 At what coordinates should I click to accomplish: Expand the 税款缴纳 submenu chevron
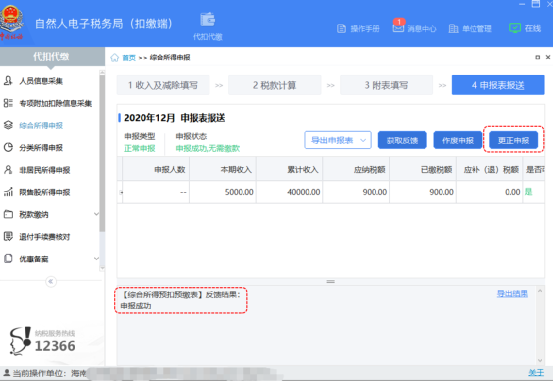click(x=96, y=214)
